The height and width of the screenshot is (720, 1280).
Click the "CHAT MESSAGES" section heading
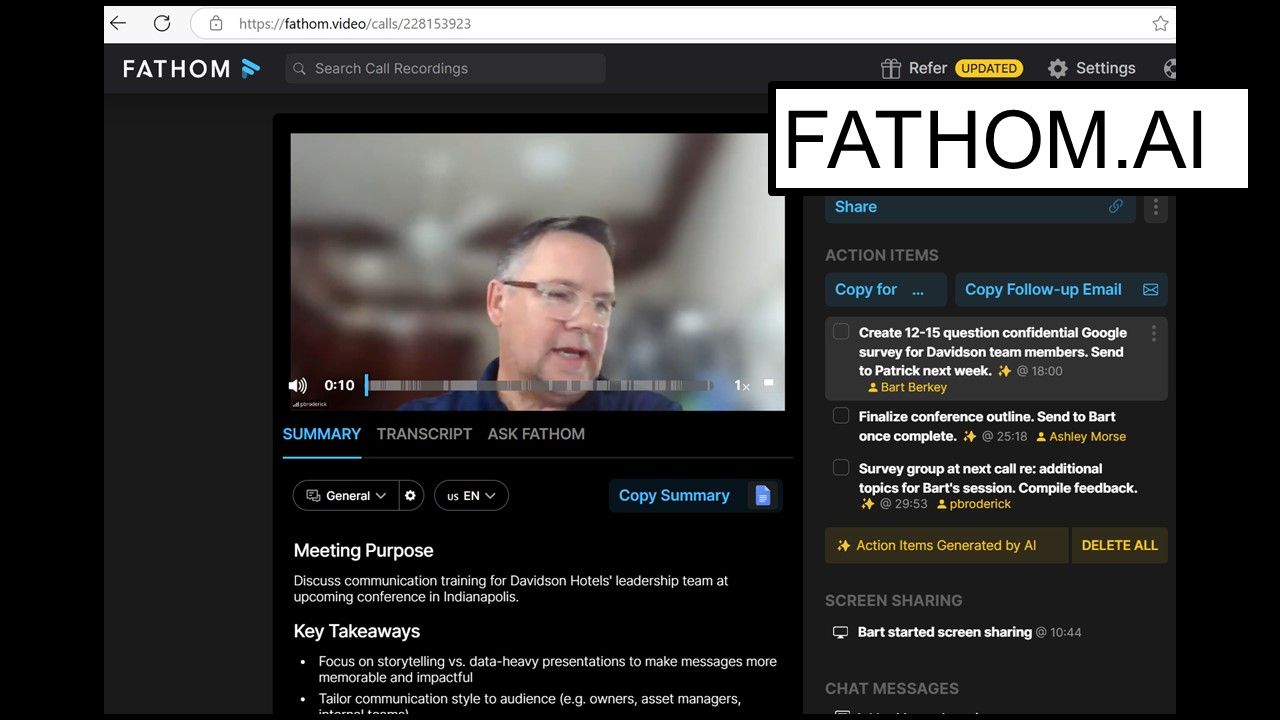pyautogui.click(x=892, y=689)
